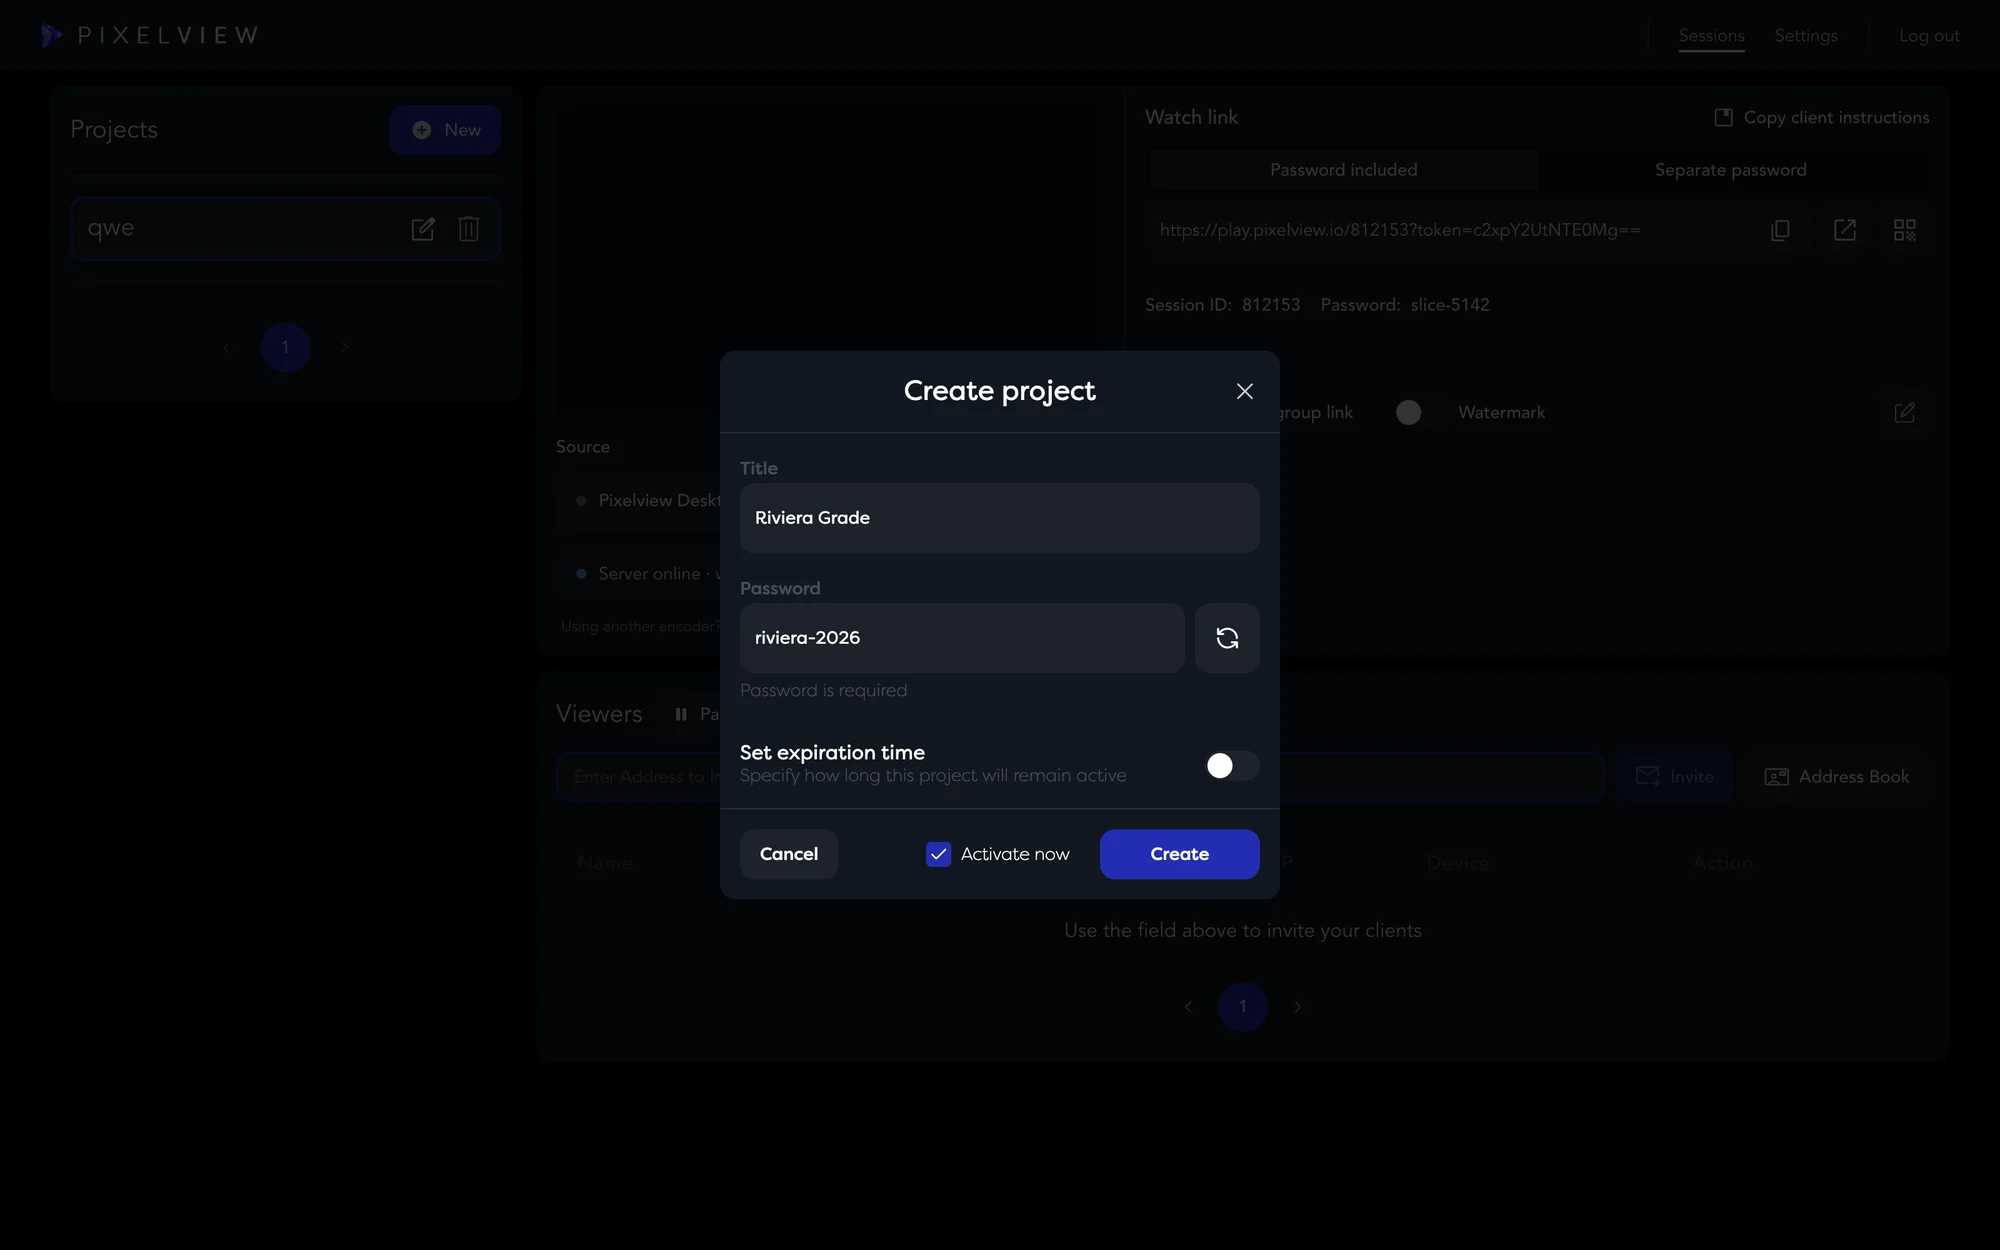Click the Session ID 812153 text
This screenshot has width=2000, height=1250.
click(1223, 305)
